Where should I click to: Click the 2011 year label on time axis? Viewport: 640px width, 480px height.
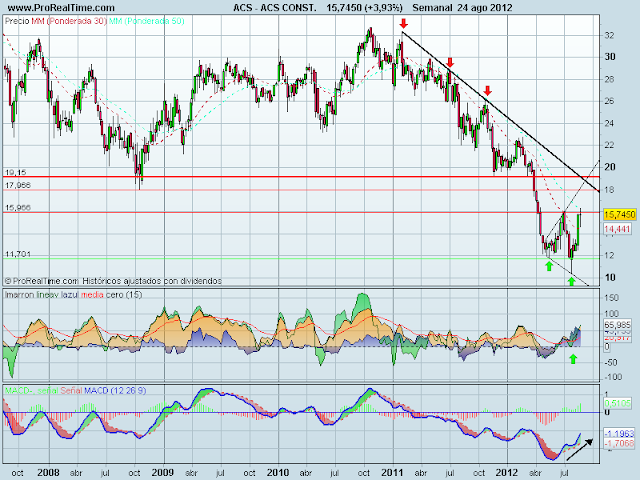point(392,473)
